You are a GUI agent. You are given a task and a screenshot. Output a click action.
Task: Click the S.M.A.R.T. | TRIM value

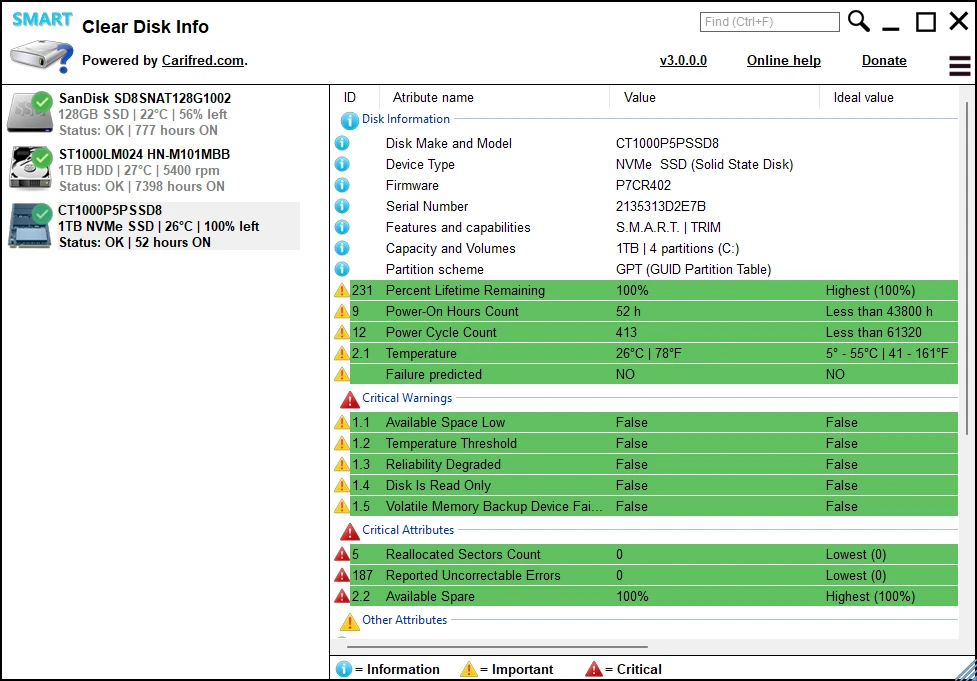click(x=668, y=227)
